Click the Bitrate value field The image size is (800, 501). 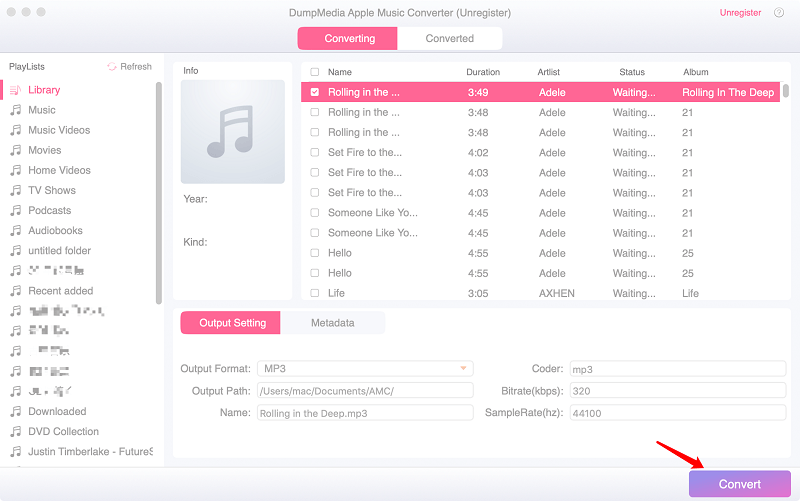(x=677, y=390)
